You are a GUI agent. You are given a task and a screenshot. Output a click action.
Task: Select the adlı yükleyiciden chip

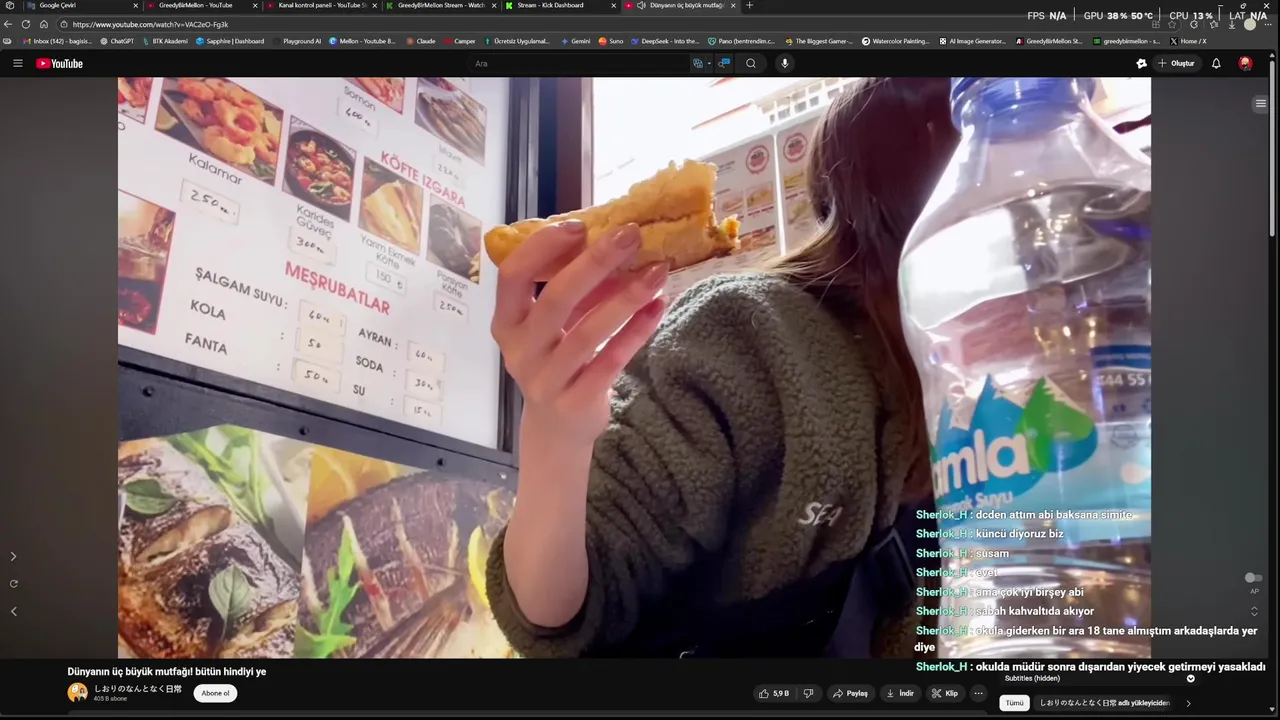(1104, 703)
